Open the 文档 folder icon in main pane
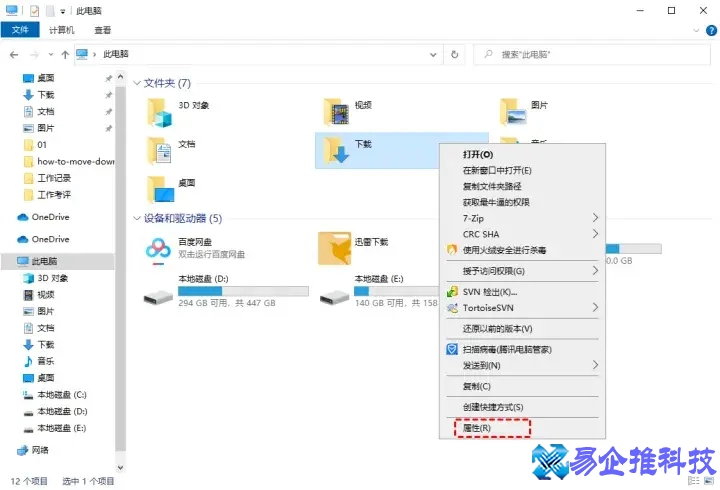The image size is (720, 490). coord(159,151)
